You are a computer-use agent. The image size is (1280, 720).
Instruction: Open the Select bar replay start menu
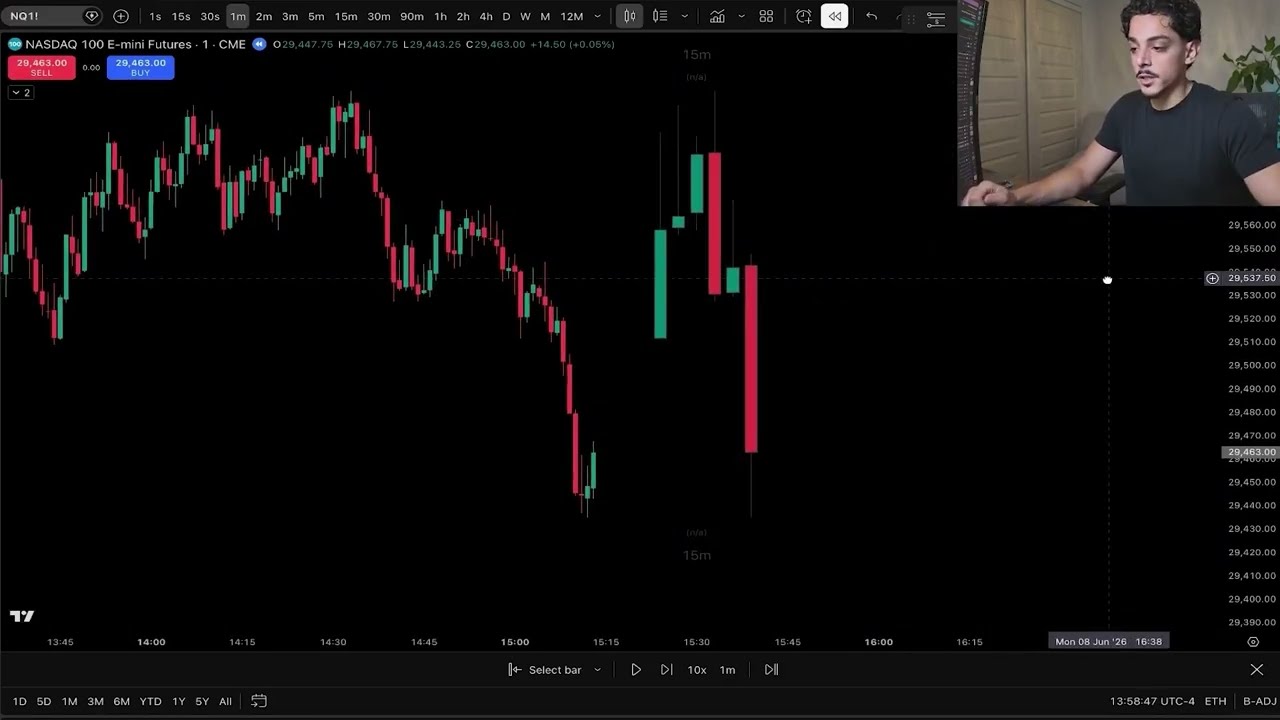(555, 670)
